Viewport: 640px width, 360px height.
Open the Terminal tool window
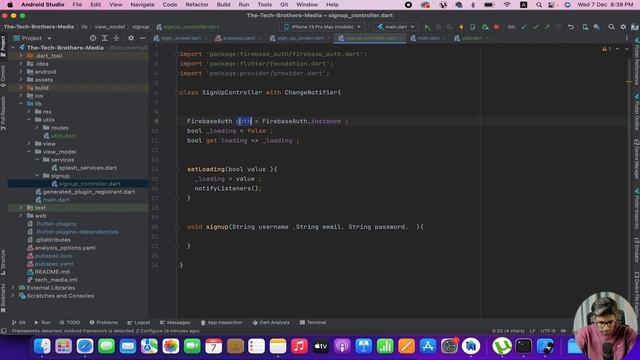point(313,322)
